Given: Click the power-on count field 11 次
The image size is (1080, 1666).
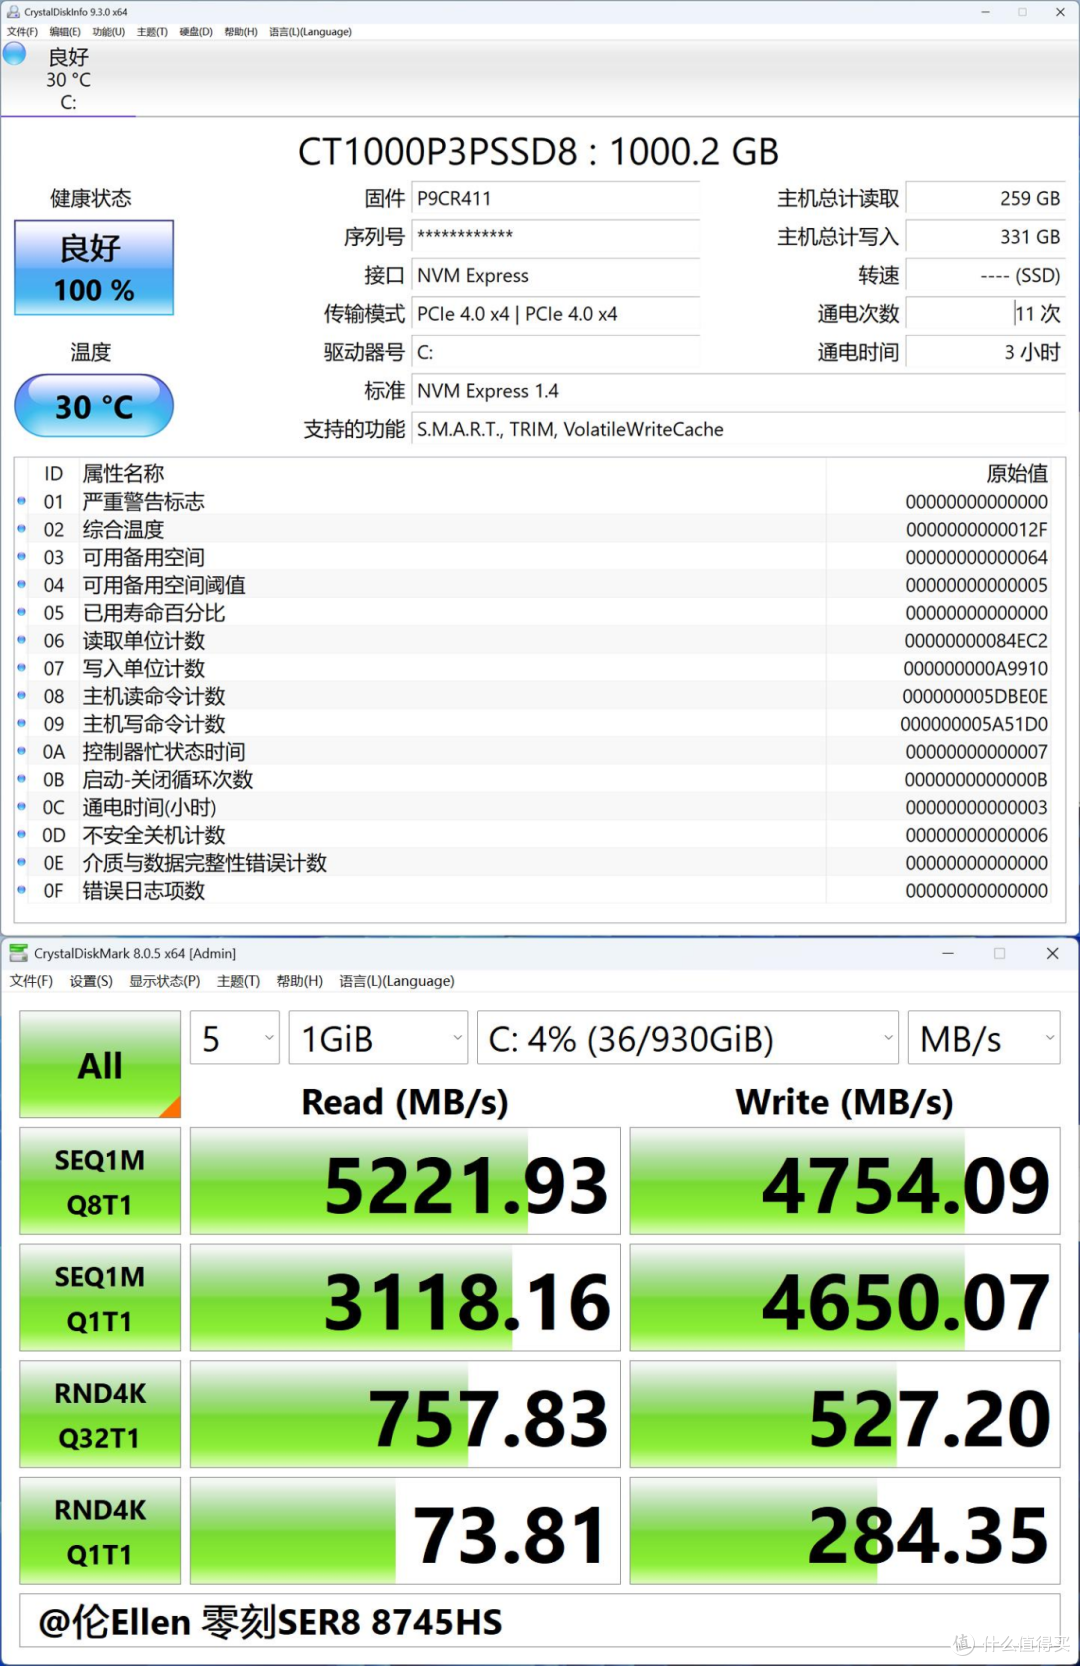Looking at the screenshot, I should pos(985,314).
